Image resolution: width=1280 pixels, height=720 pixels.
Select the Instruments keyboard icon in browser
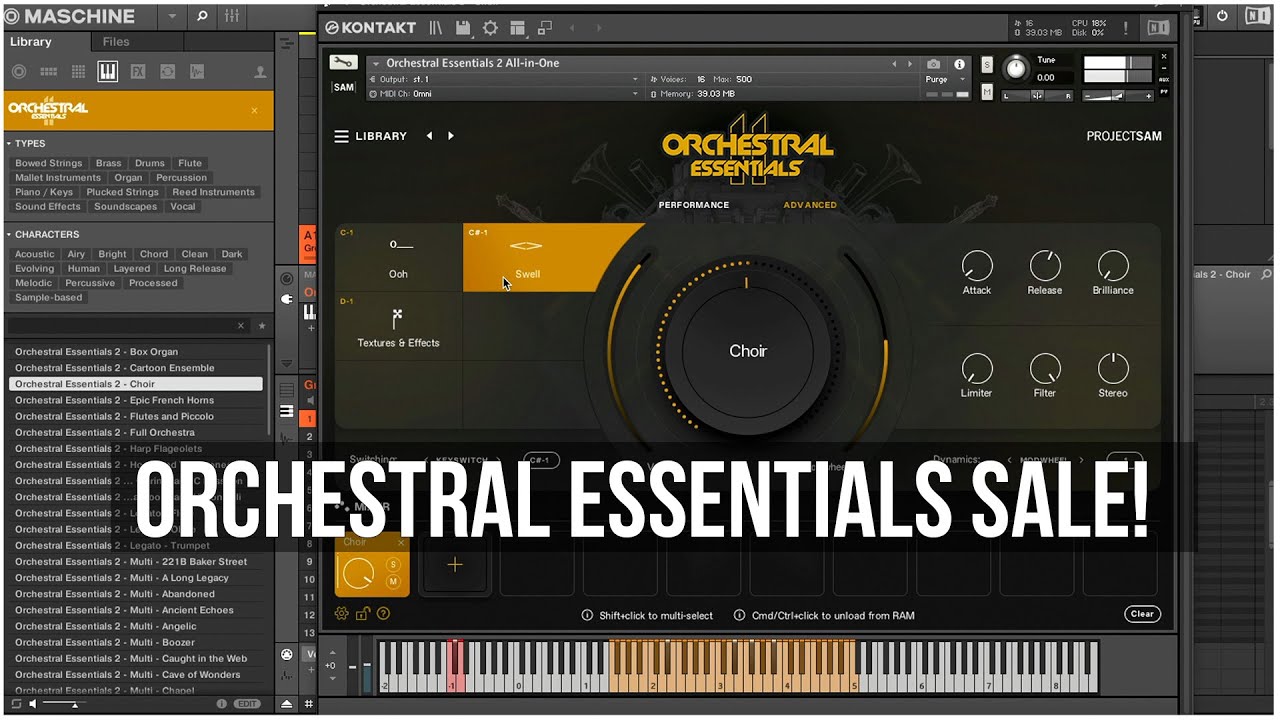pos(107,72)
